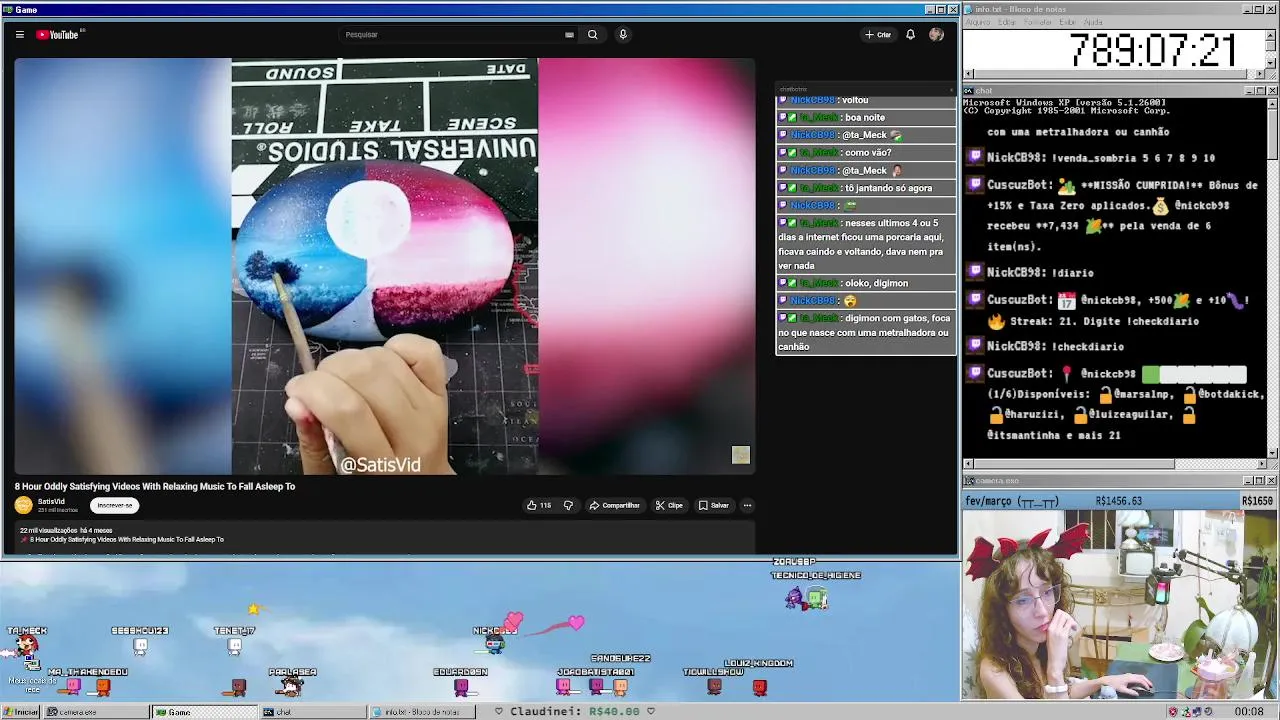Switch to the chat taskbar button
The height and width of the screenshot is (720, 1280).
coord(313,712)
